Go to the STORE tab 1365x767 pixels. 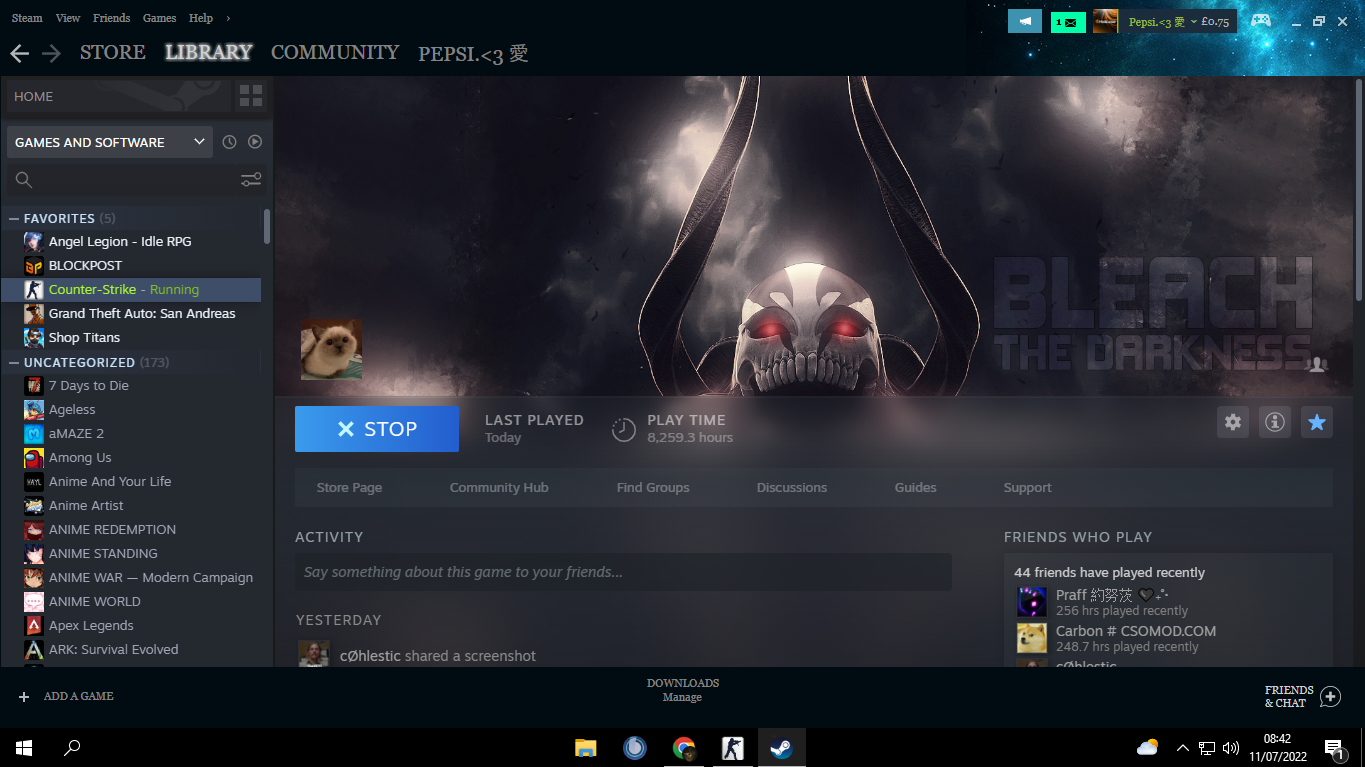113,52
